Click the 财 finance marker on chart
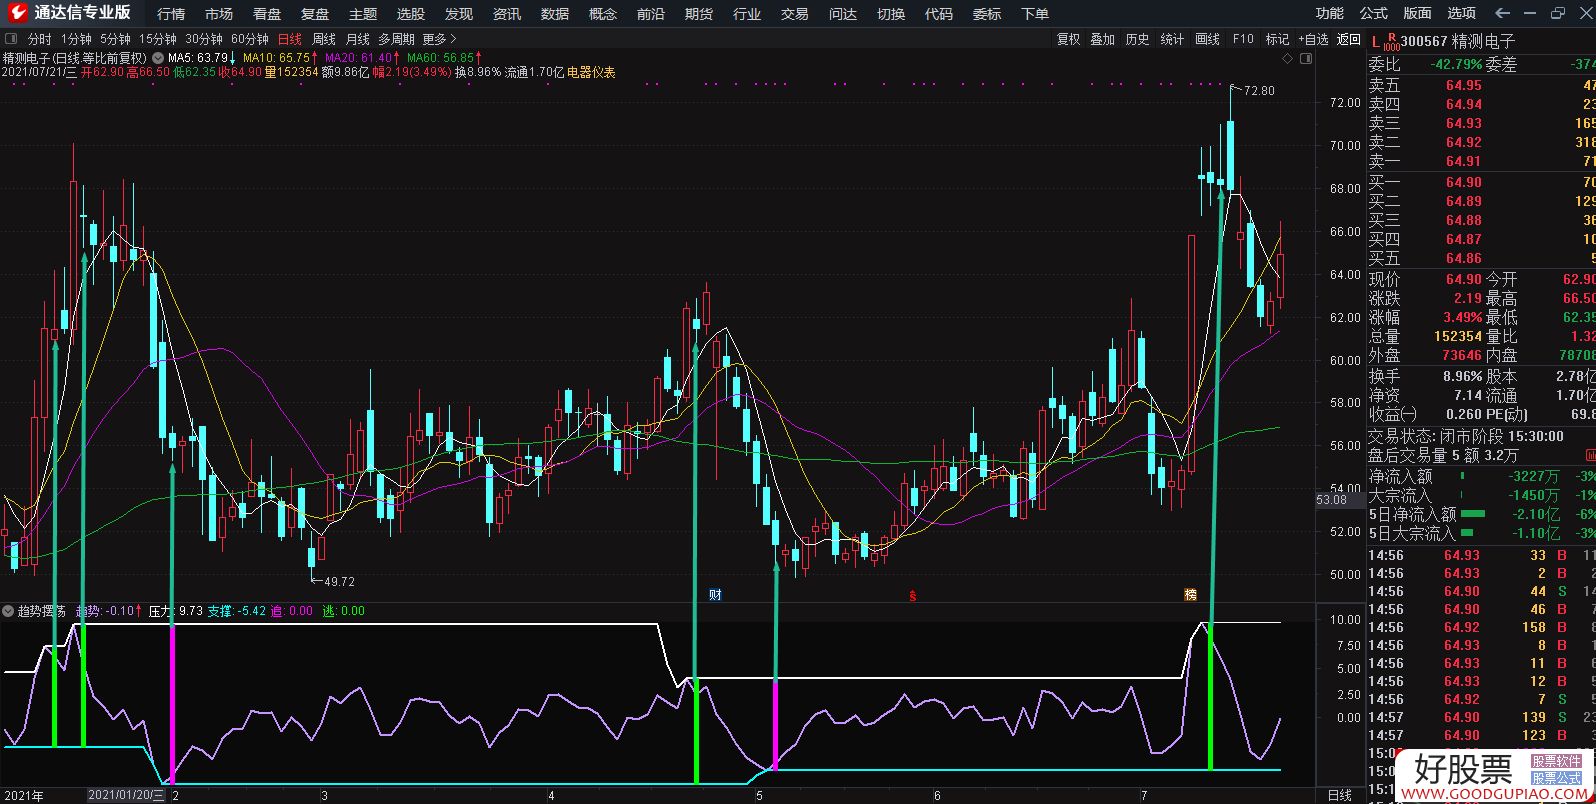 coord(715,595)
